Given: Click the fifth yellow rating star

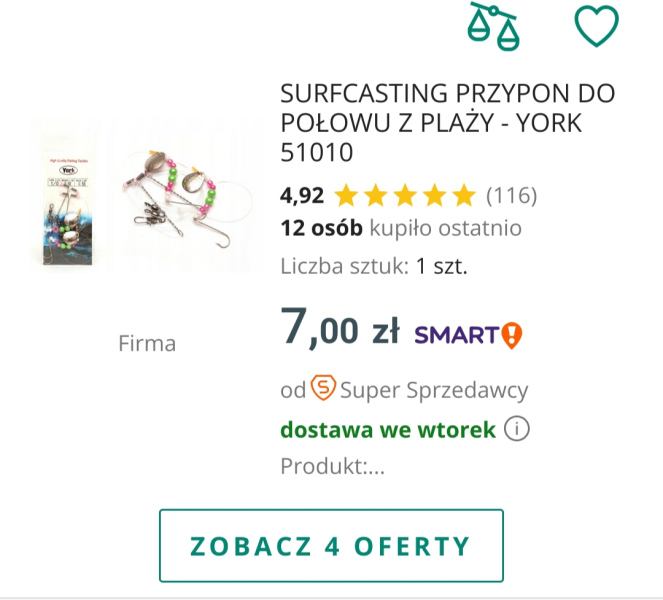Looking at the screenshot, I should click(464, 194).
